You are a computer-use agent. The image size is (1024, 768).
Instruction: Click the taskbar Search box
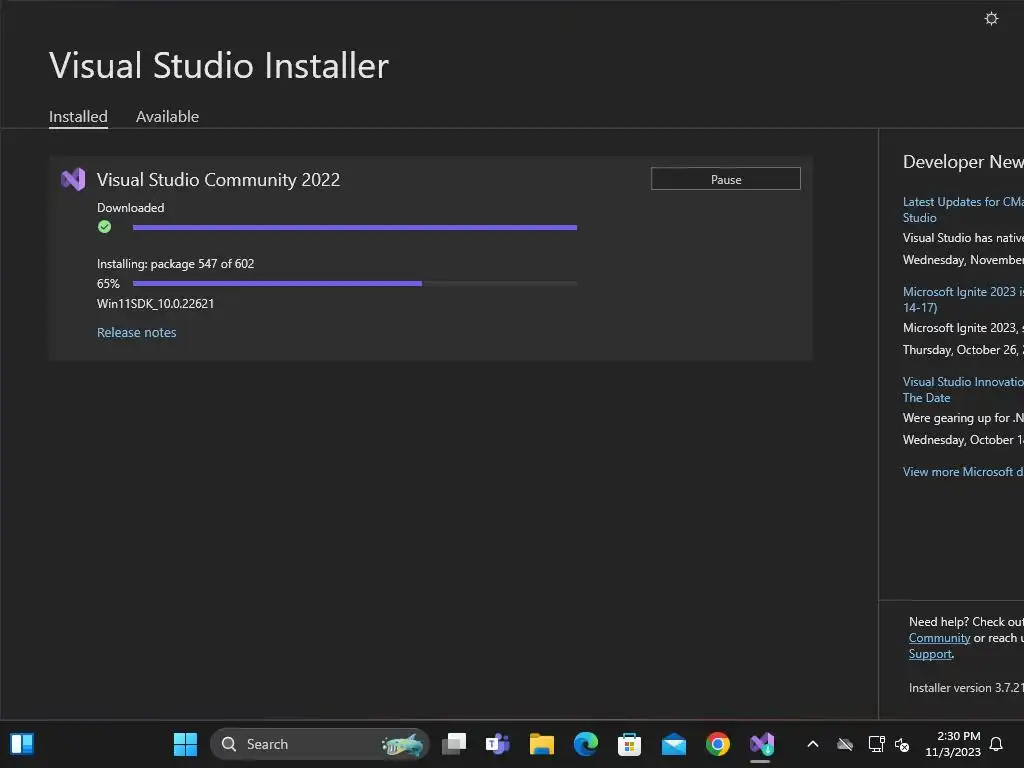pos(319,744)
